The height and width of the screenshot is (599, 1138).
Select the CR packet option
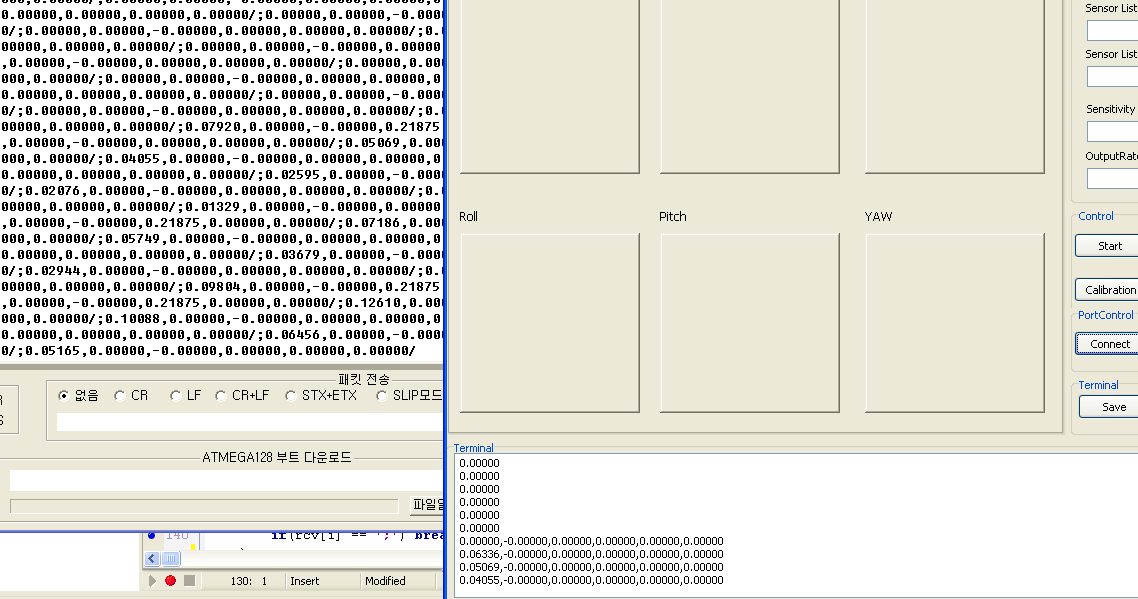coord(120,396)
